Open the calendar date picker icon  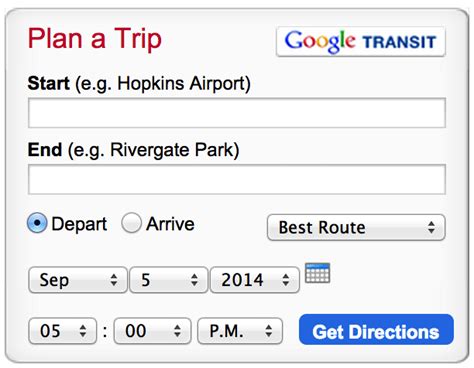coord(318,273)
